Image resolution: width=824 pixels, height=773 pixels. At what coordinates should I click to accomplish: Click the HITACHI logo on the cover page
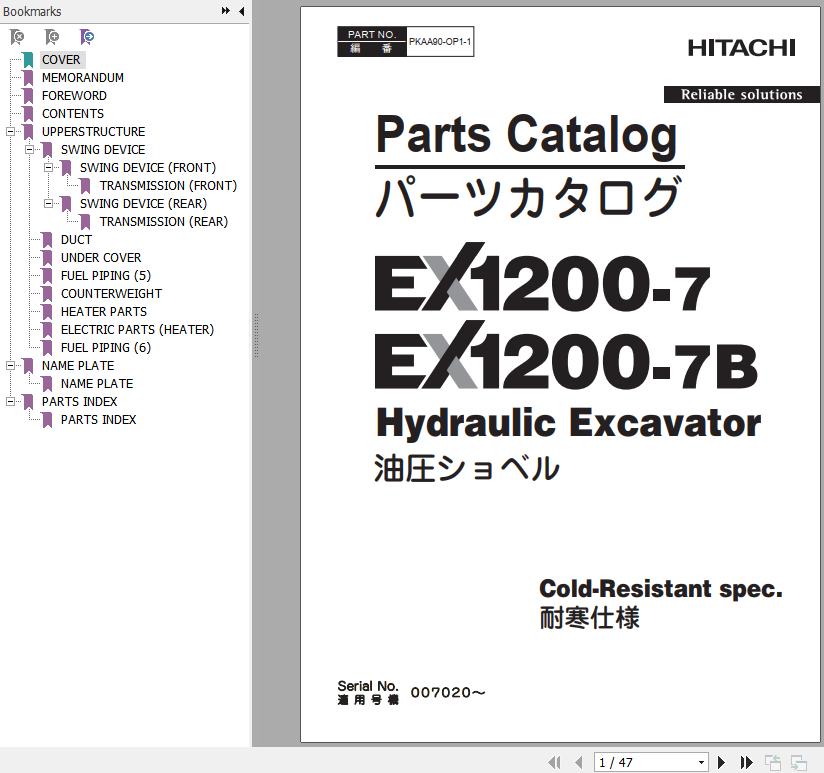pyautogui.click(x=741, y=48)
